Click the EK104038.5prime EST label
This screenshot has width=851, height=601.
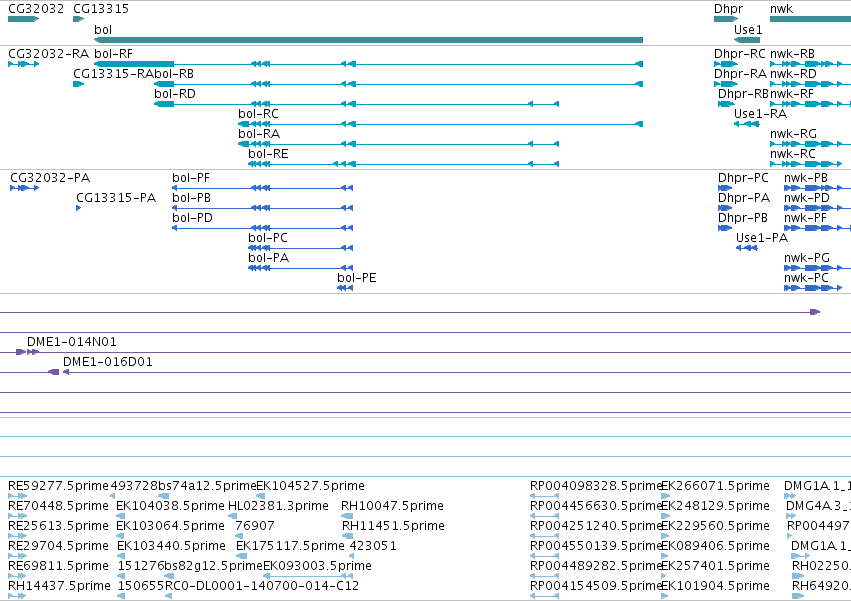pyautogui.click(x=170, y=505)
